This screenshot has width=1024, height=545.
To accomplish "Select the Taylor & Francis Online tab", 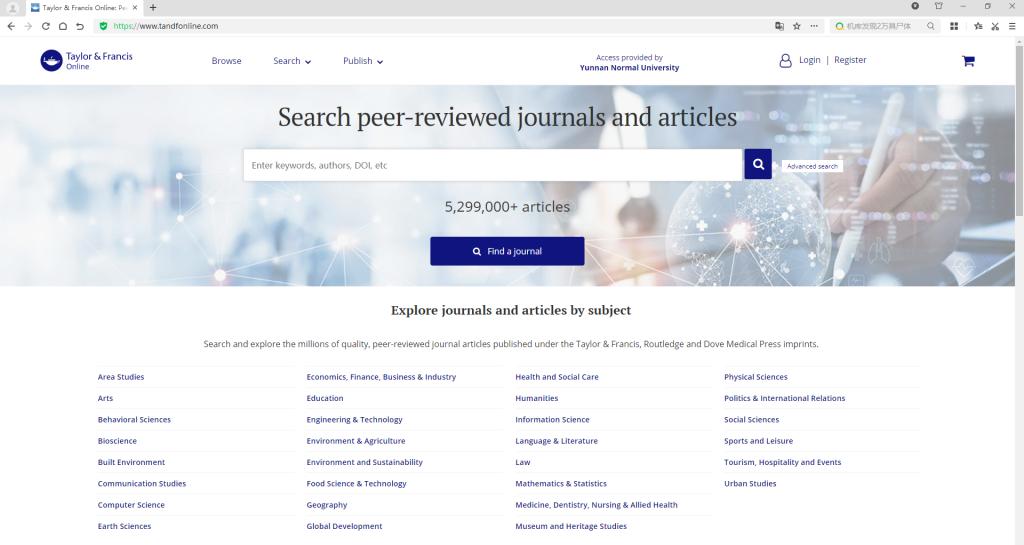I will tap(84, 8).
